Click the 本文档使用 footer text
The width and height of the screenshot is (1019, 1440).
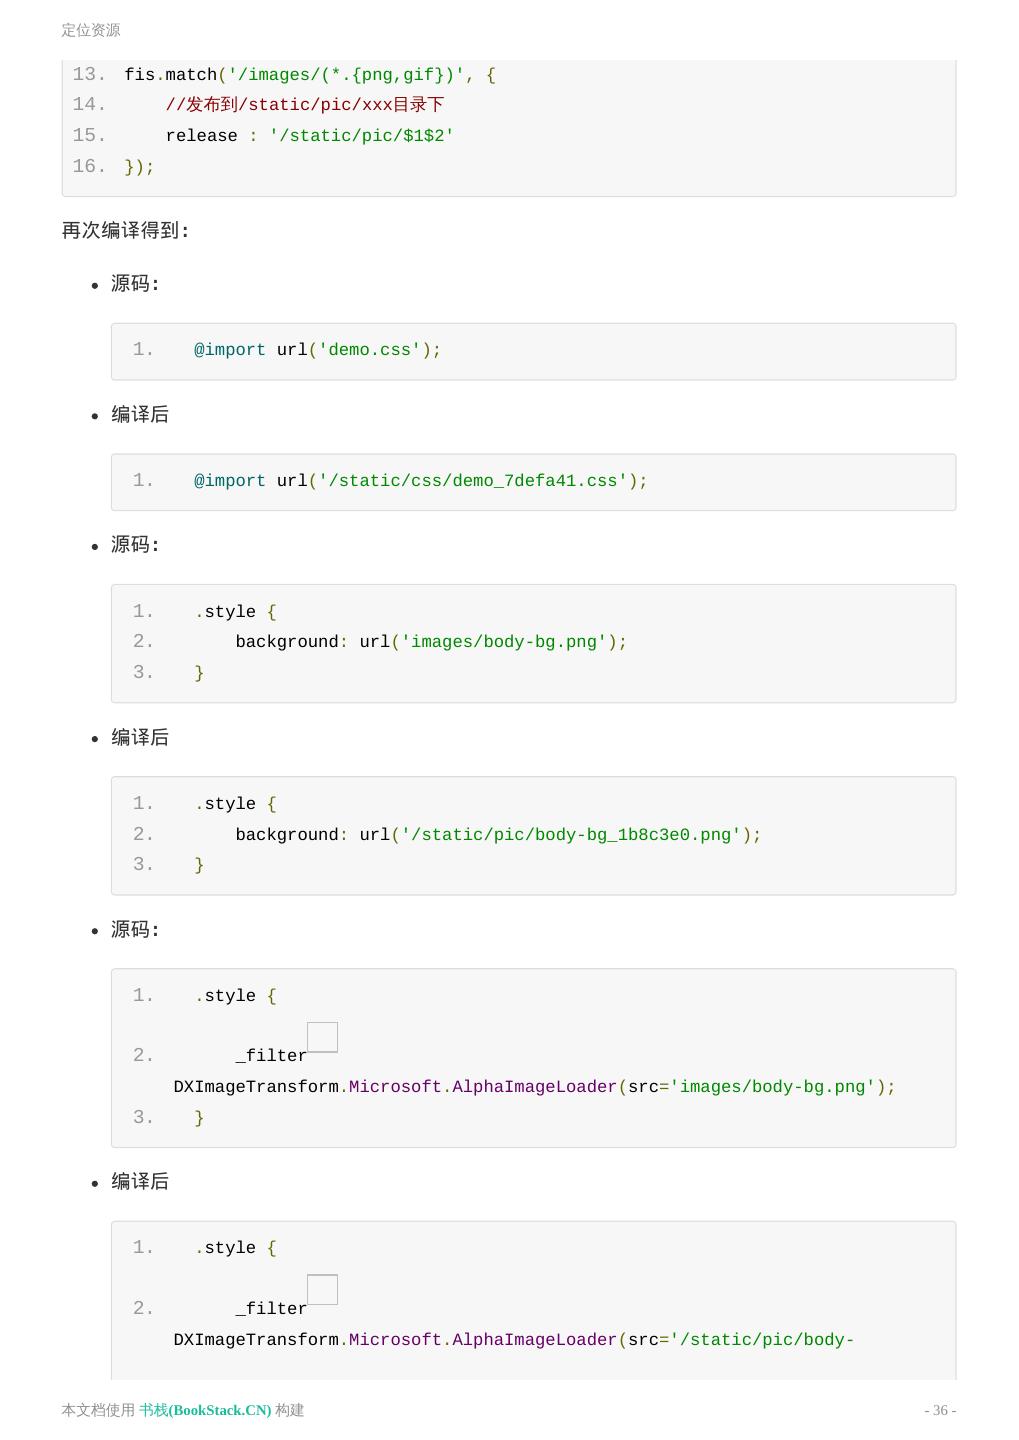98,1410
